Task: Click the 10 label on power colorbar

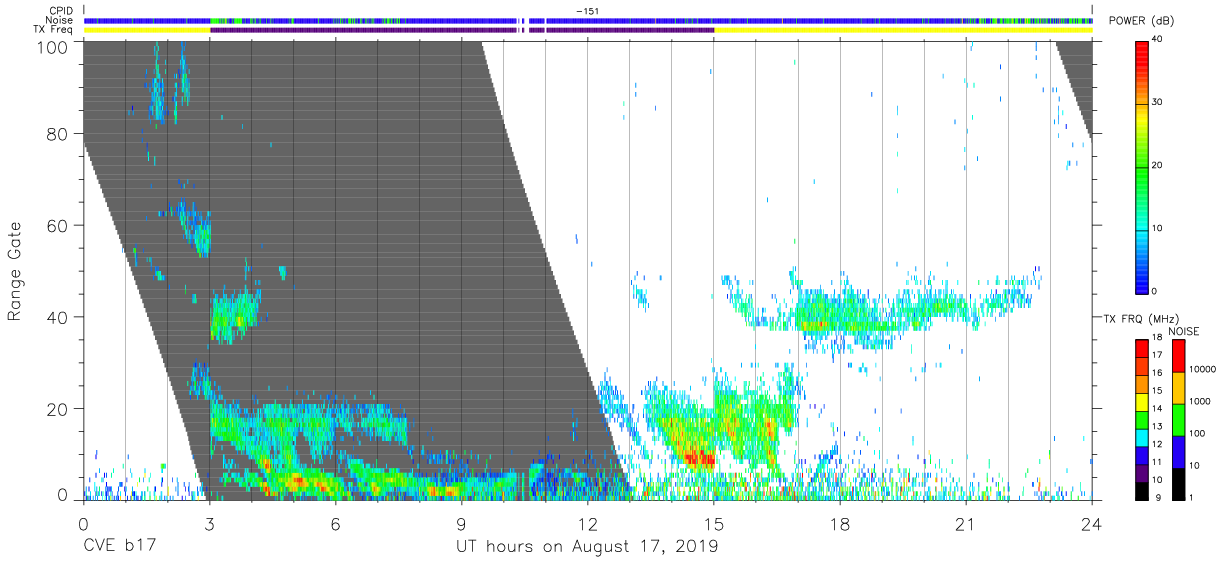Action: coord(1158,228)
